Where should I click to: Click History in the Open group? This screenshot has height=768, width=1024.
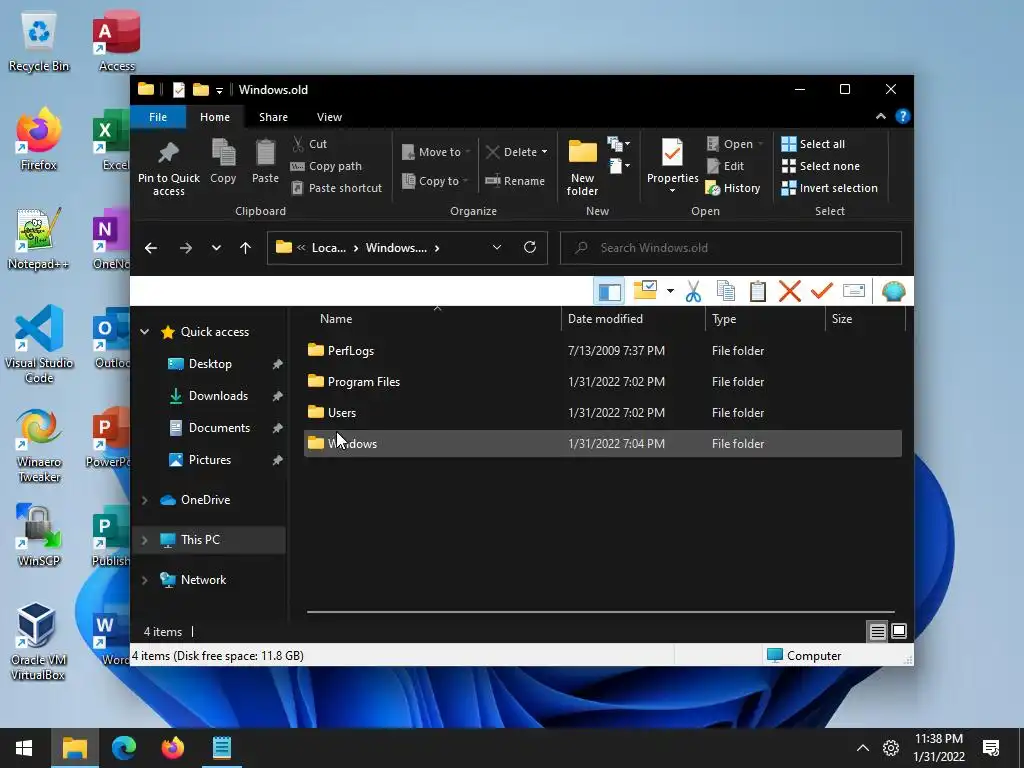coord(733,188)
